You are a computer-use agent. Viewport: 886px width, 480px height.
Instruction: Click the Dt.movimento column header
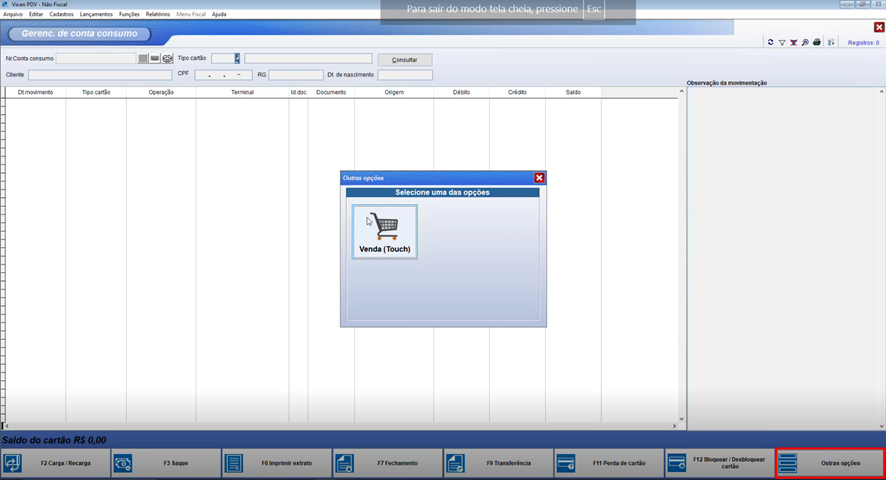[36, 92]
